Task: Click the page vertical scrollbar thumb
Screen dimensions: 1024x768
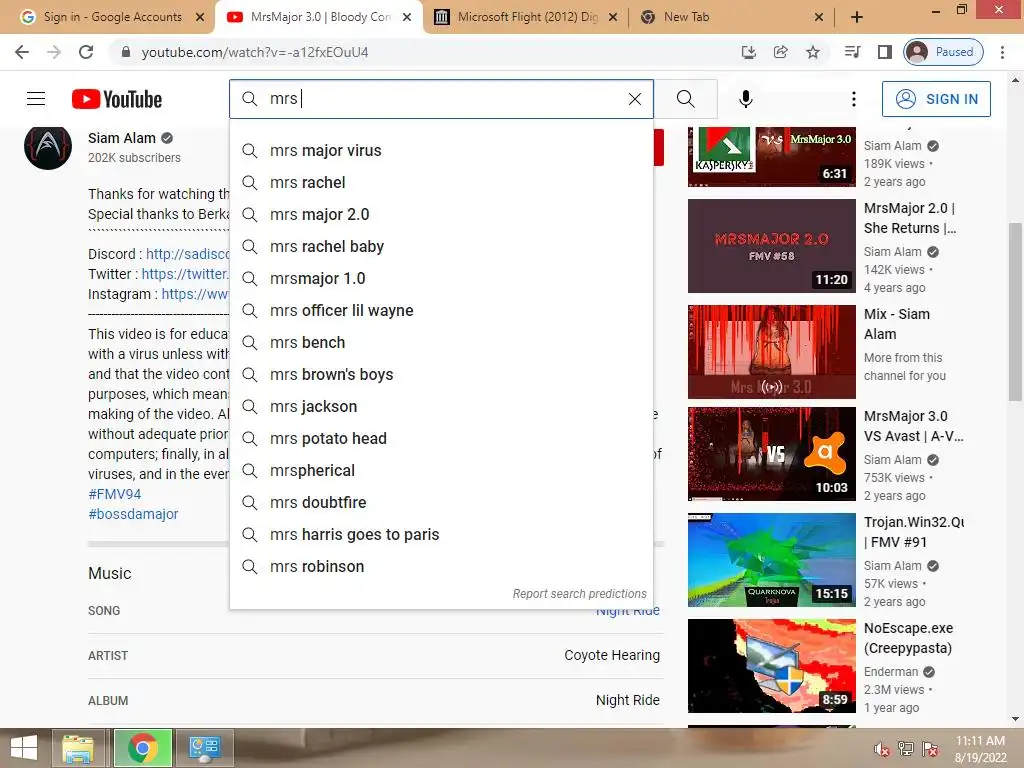Action: click(1015, 312)
